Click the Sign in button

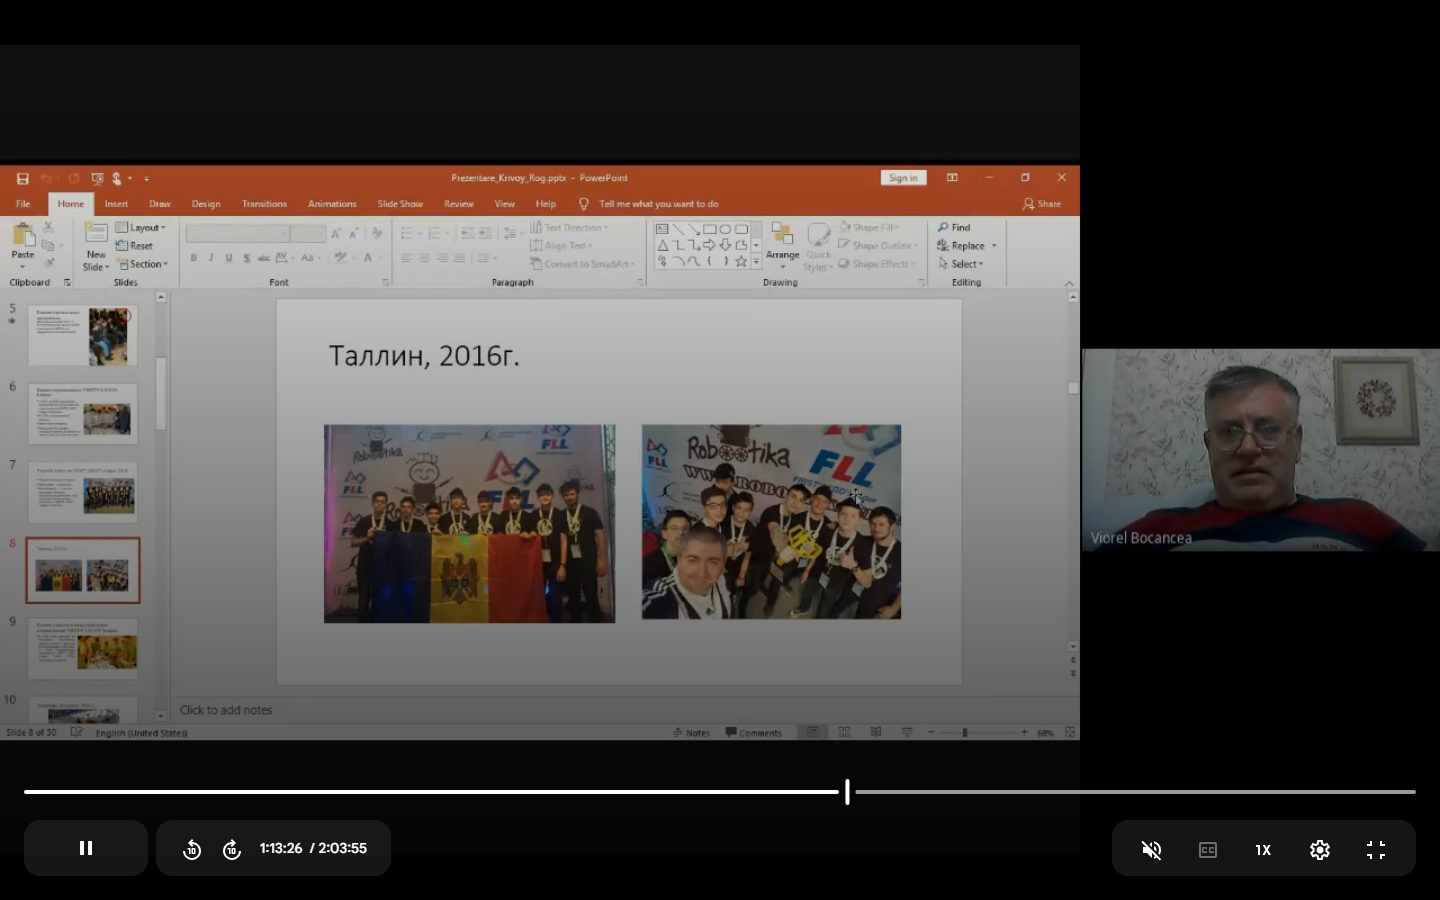tap(903, 178)
